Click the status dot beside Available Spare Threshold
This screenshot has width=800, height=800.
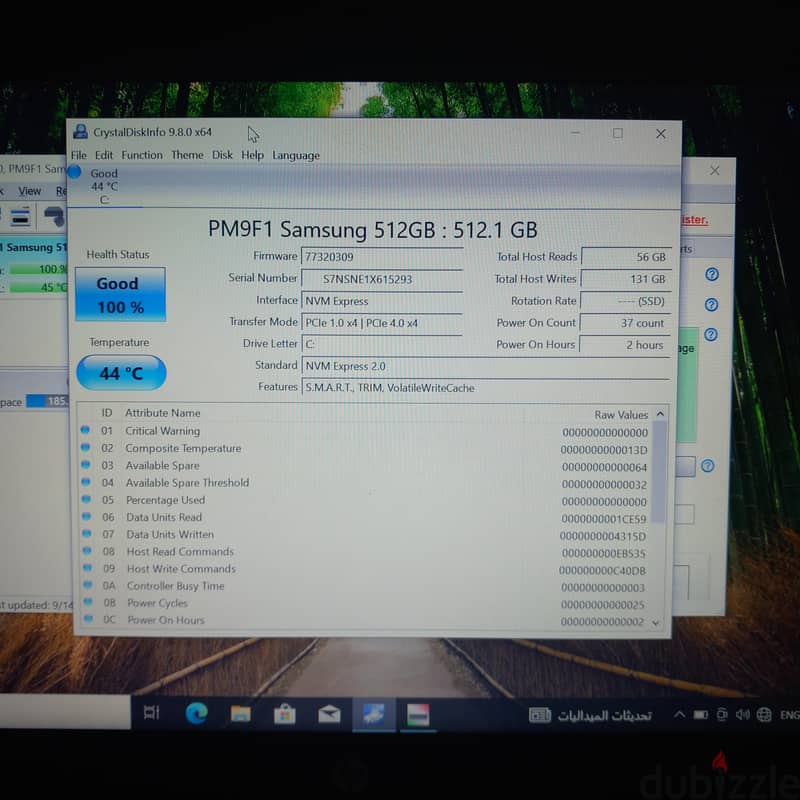pyautogui.click(x=86, y=482)
